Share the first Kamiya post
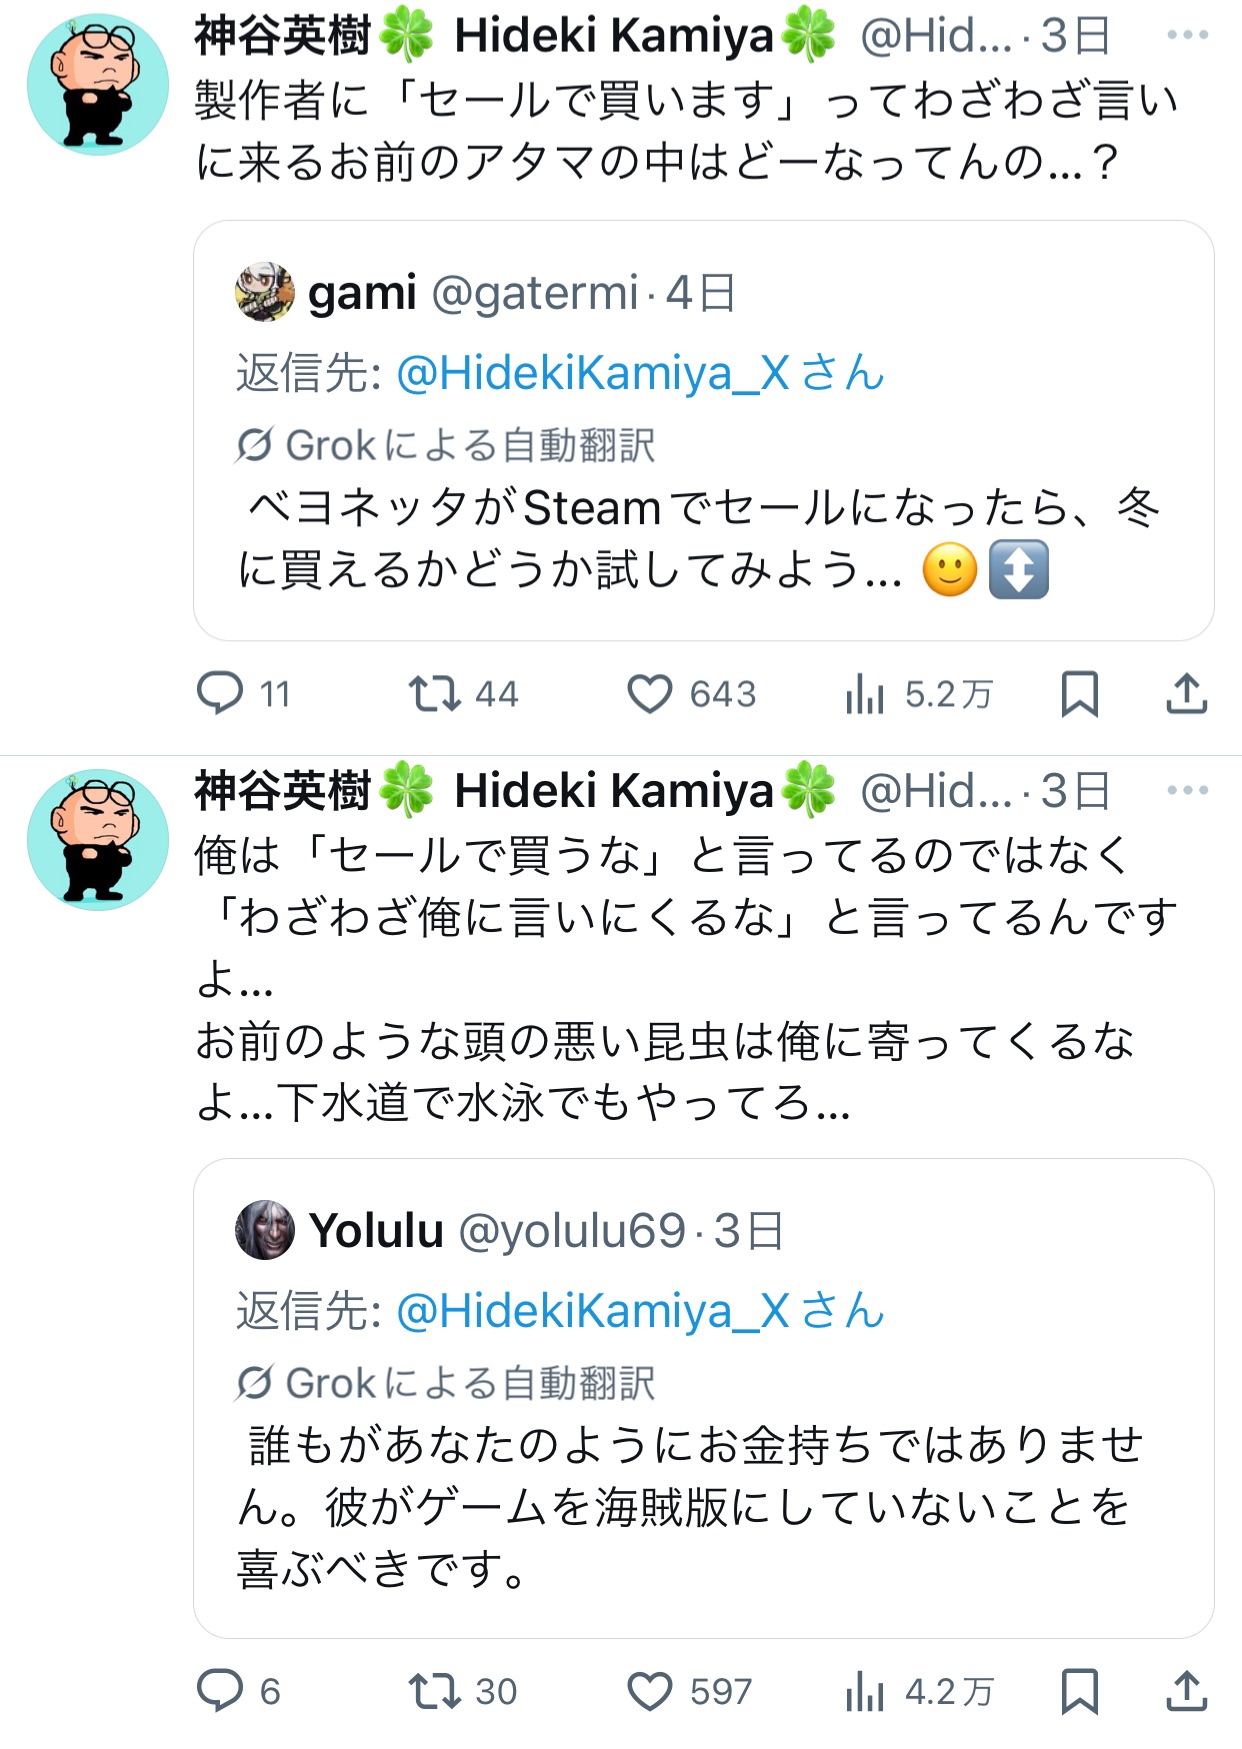1242x1749 pixels. point(1186,693)
